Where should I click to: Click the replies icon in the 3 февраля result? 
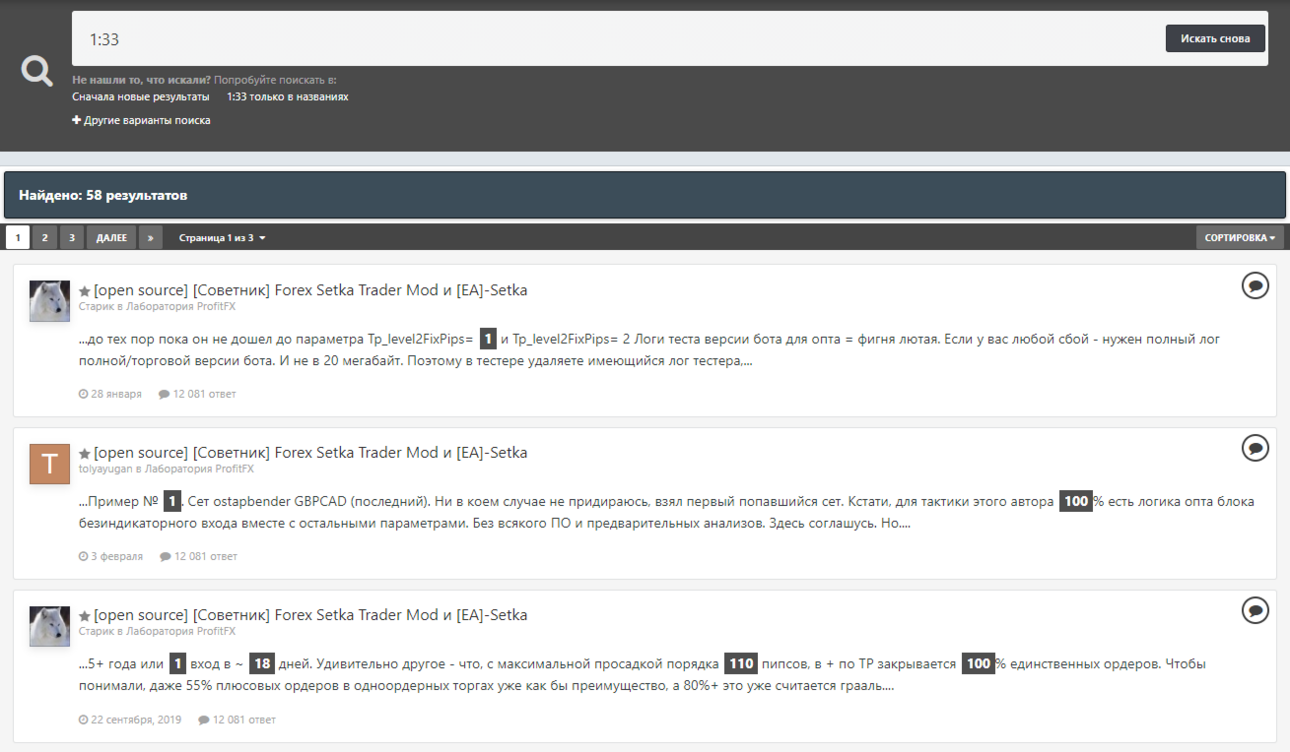click(165, 557)
